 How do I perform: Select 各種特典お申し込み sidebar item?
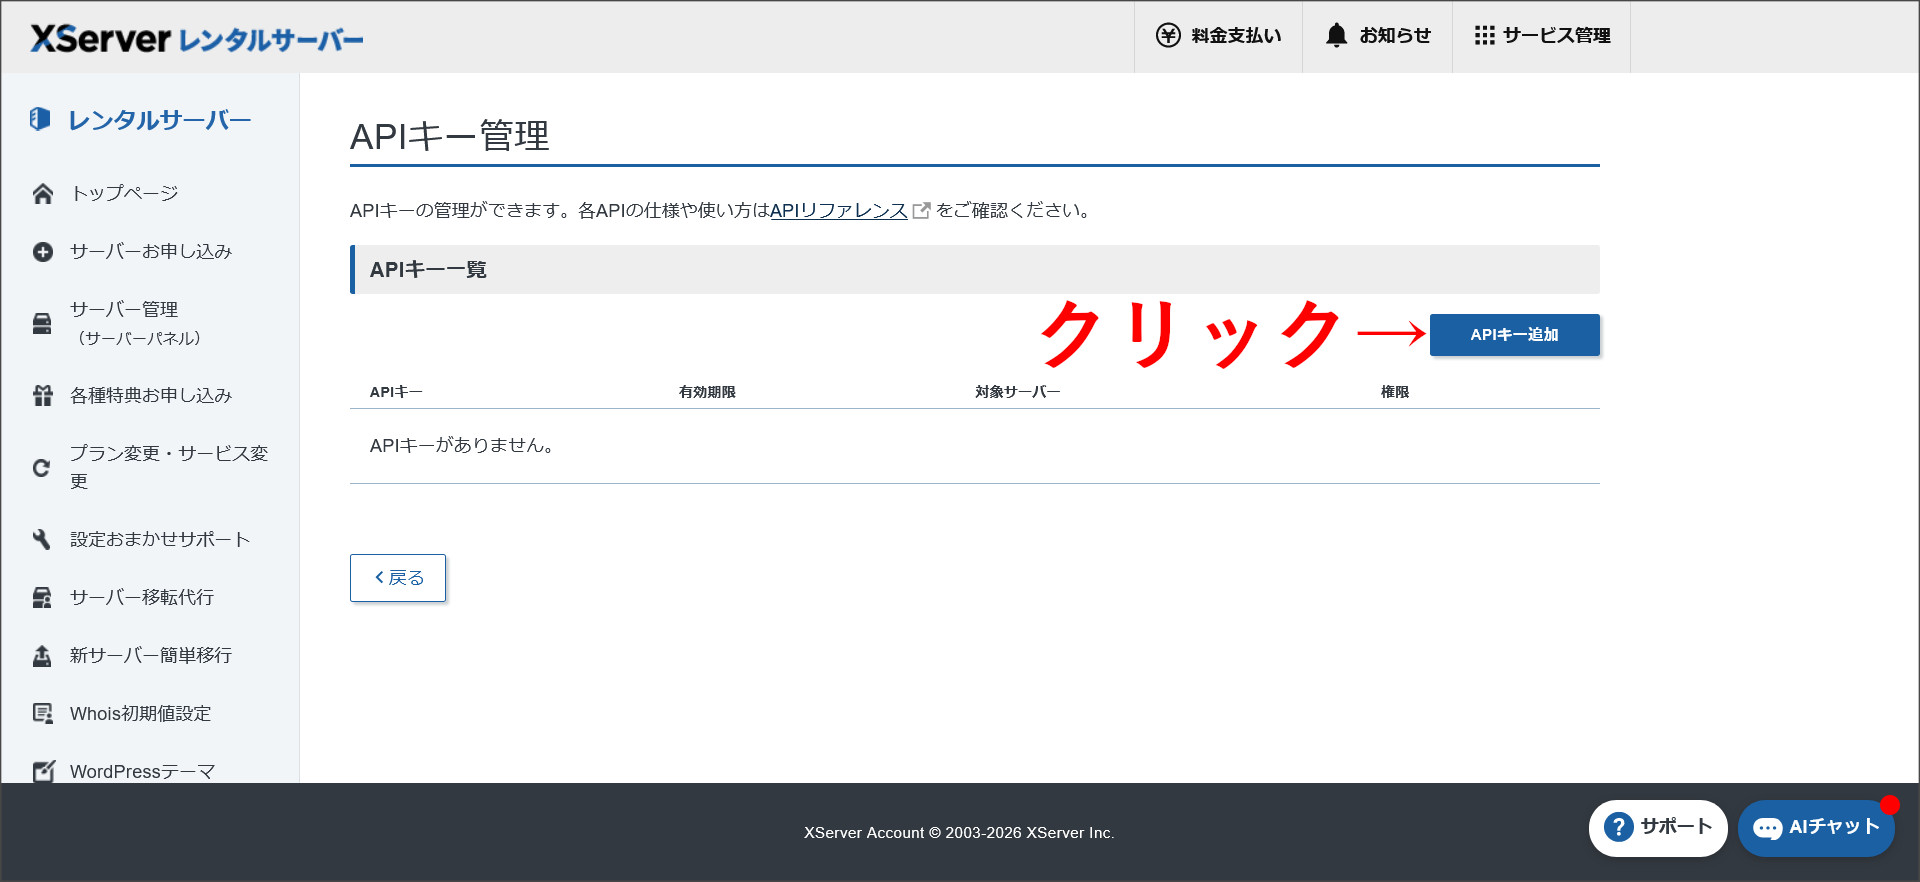coord(150,396)
